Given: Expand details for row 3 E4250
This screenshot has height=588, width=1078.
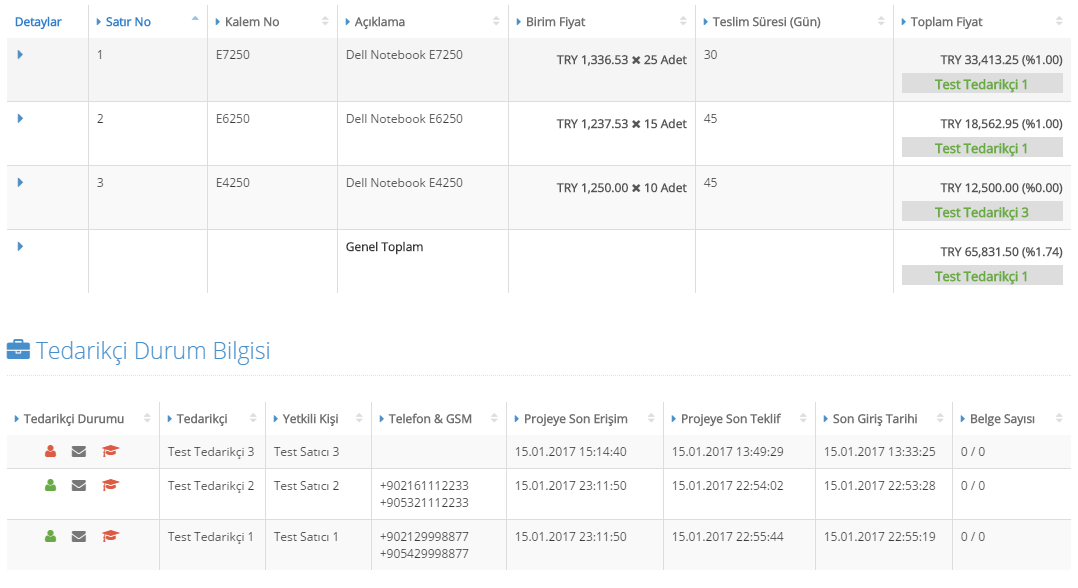Looking at the screenshot, I should 20,182.
